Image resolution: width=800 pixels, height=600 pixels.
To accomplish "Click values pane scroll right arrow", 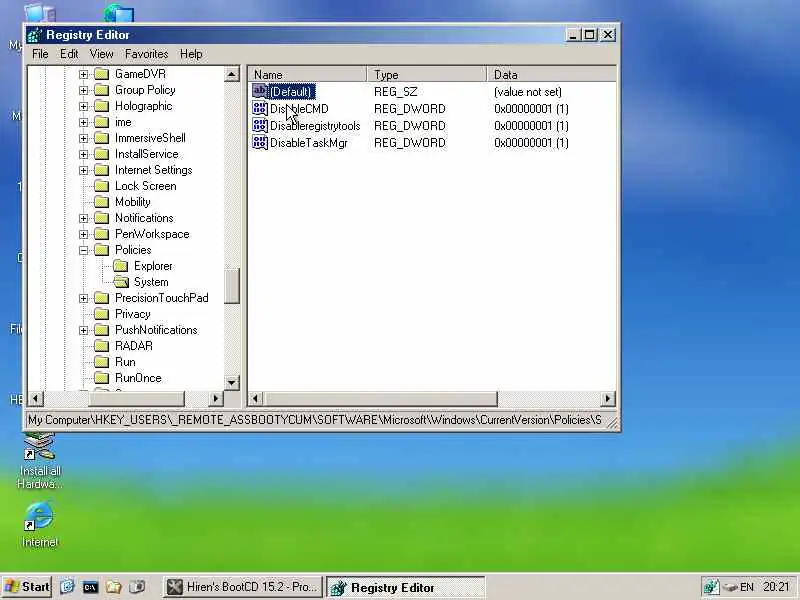I will point(608,398).
